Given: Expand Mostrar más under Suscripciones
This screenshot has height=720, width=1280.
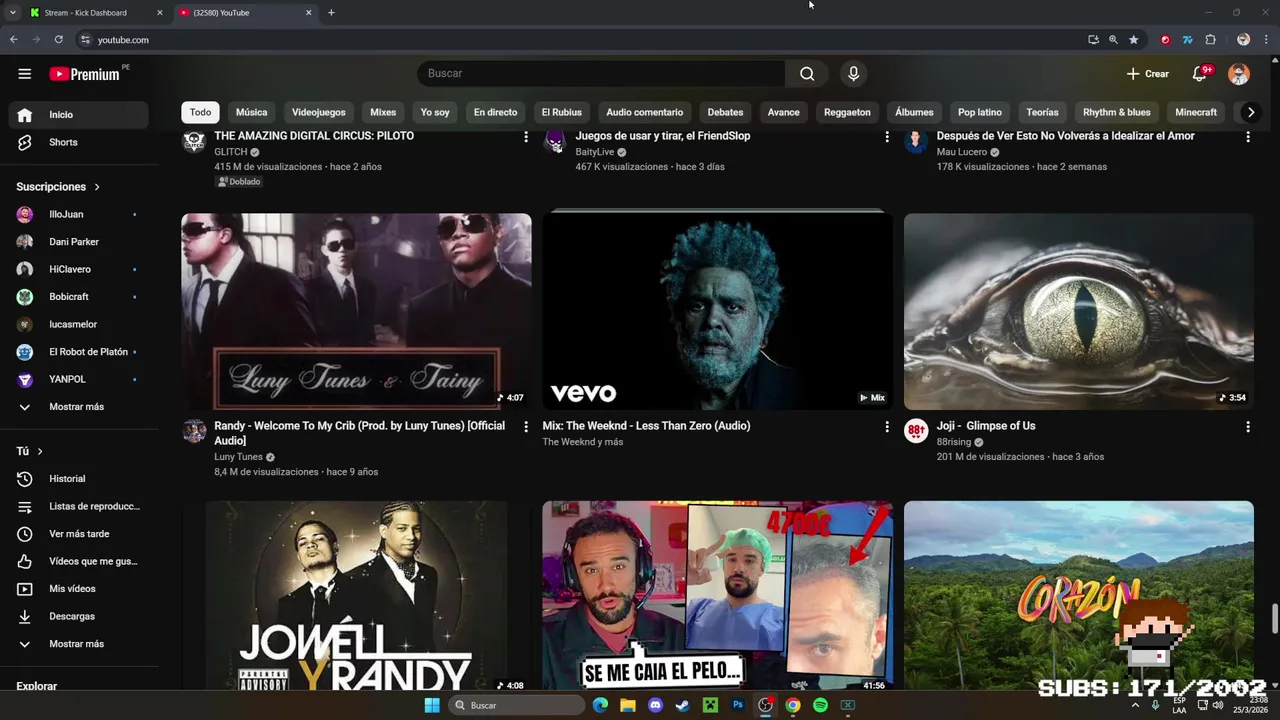Looking at the screenshot, I should tap(78, 407).
